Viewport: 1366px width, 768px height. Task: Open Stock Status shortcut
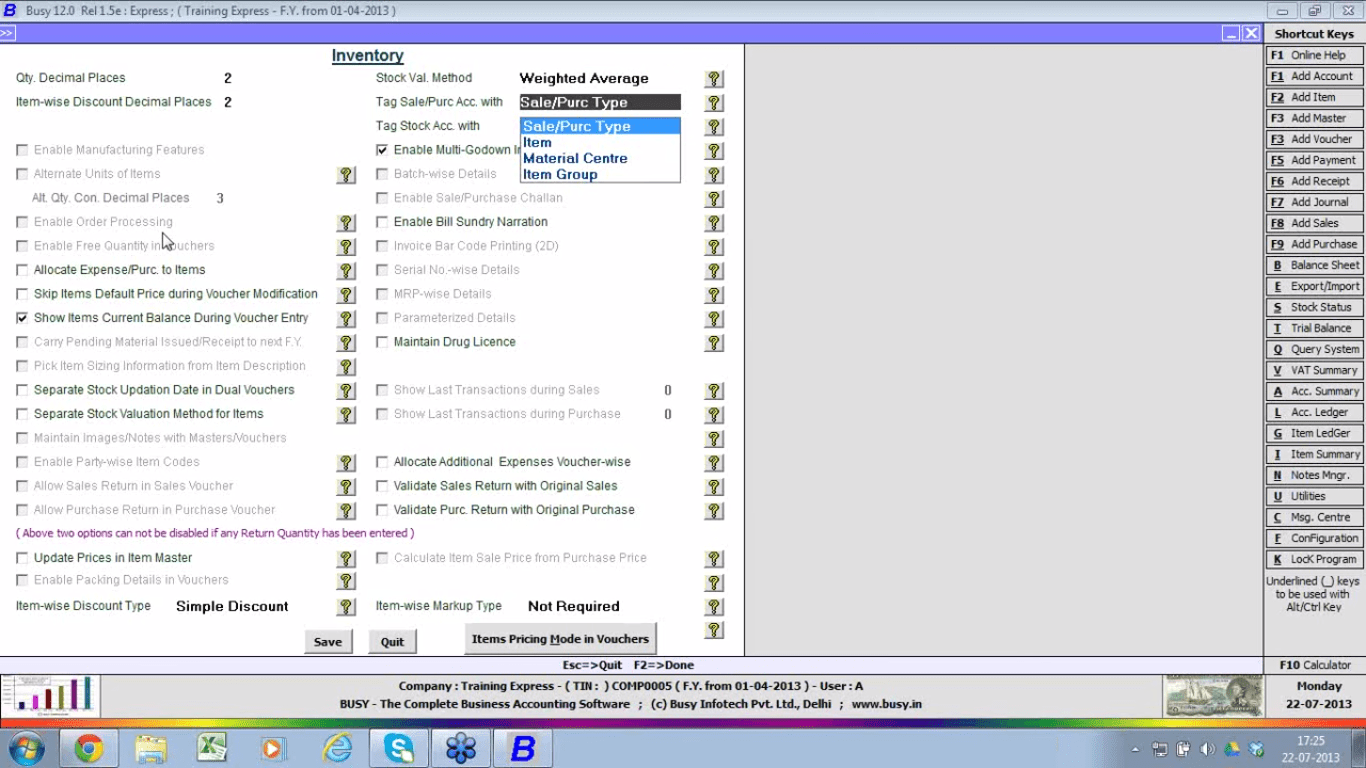[1314, 307]
